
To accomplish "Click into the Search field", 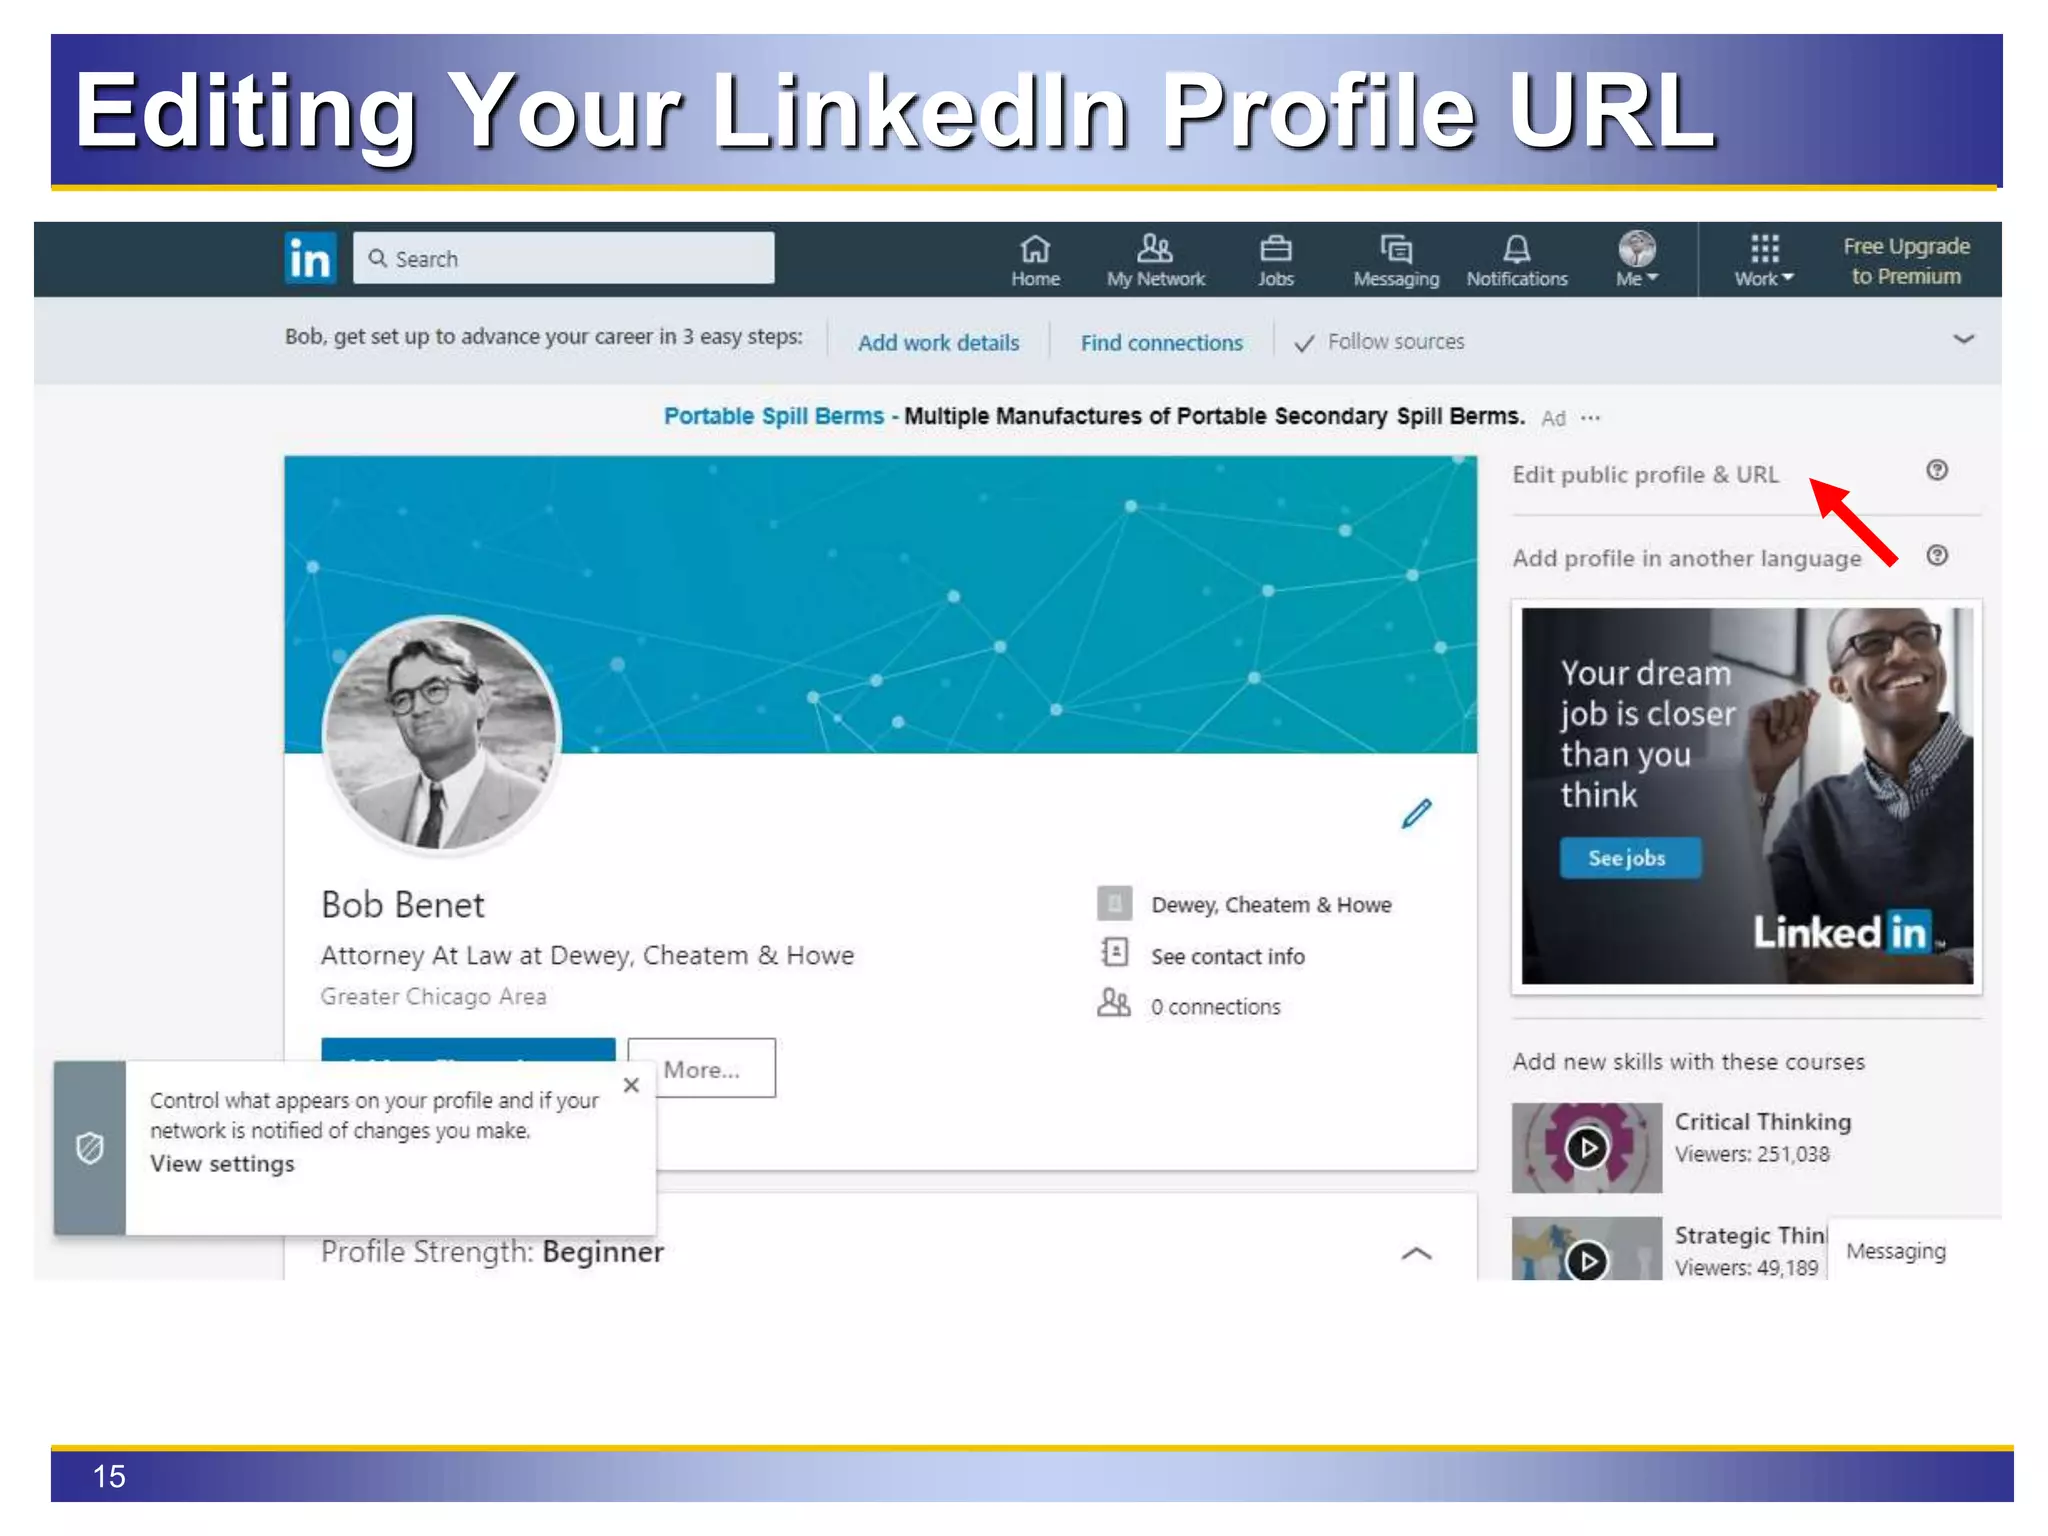I will (563, 258).
